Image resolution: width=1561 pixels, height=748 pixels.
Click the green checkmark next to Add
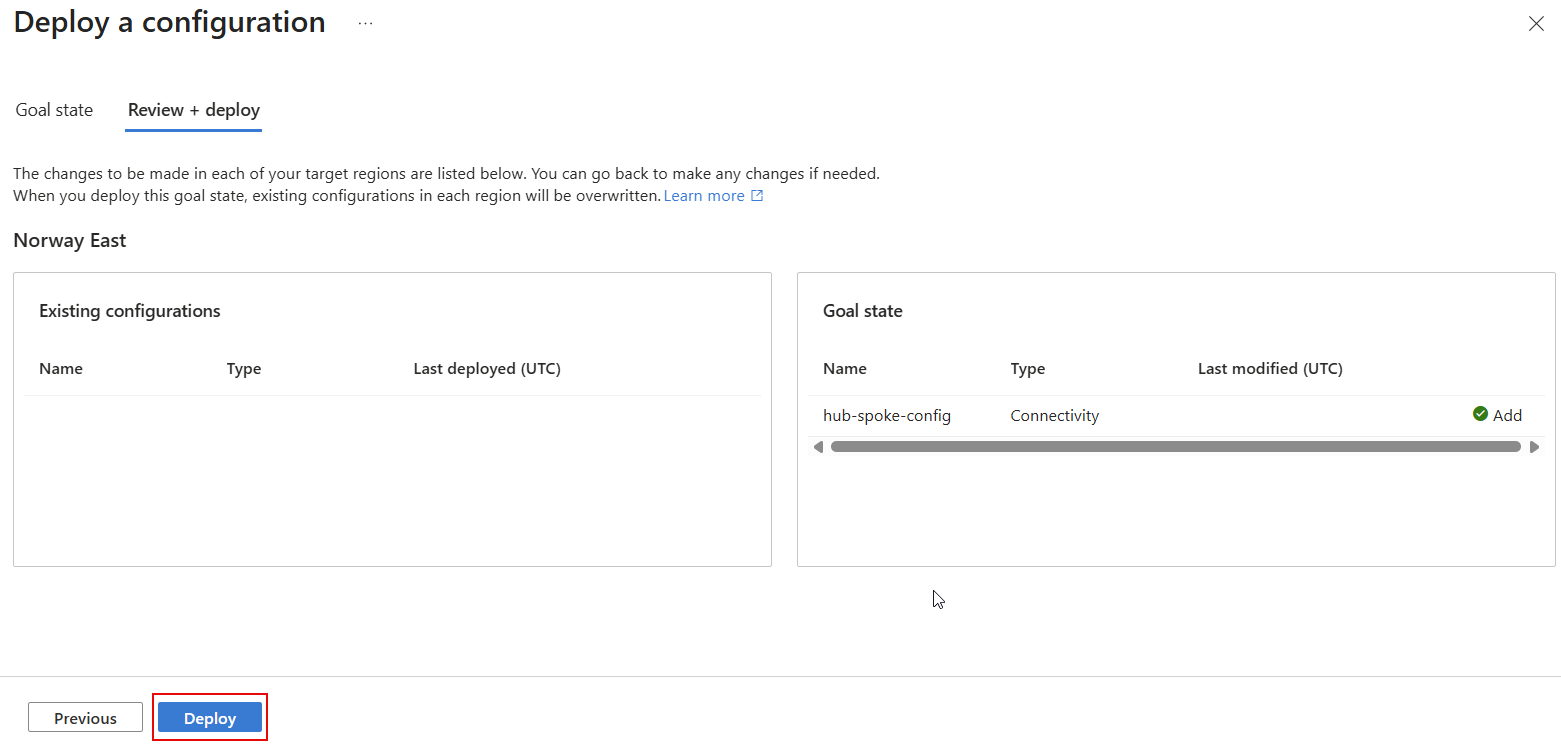click(1479, 413)
